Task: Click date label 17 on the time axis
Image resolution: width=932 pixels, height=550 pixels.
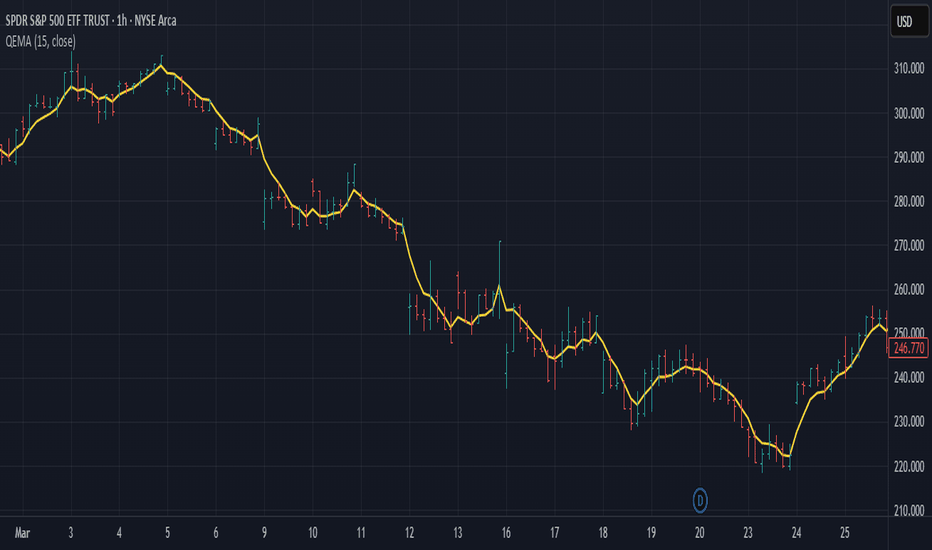Action: (555, 533)
